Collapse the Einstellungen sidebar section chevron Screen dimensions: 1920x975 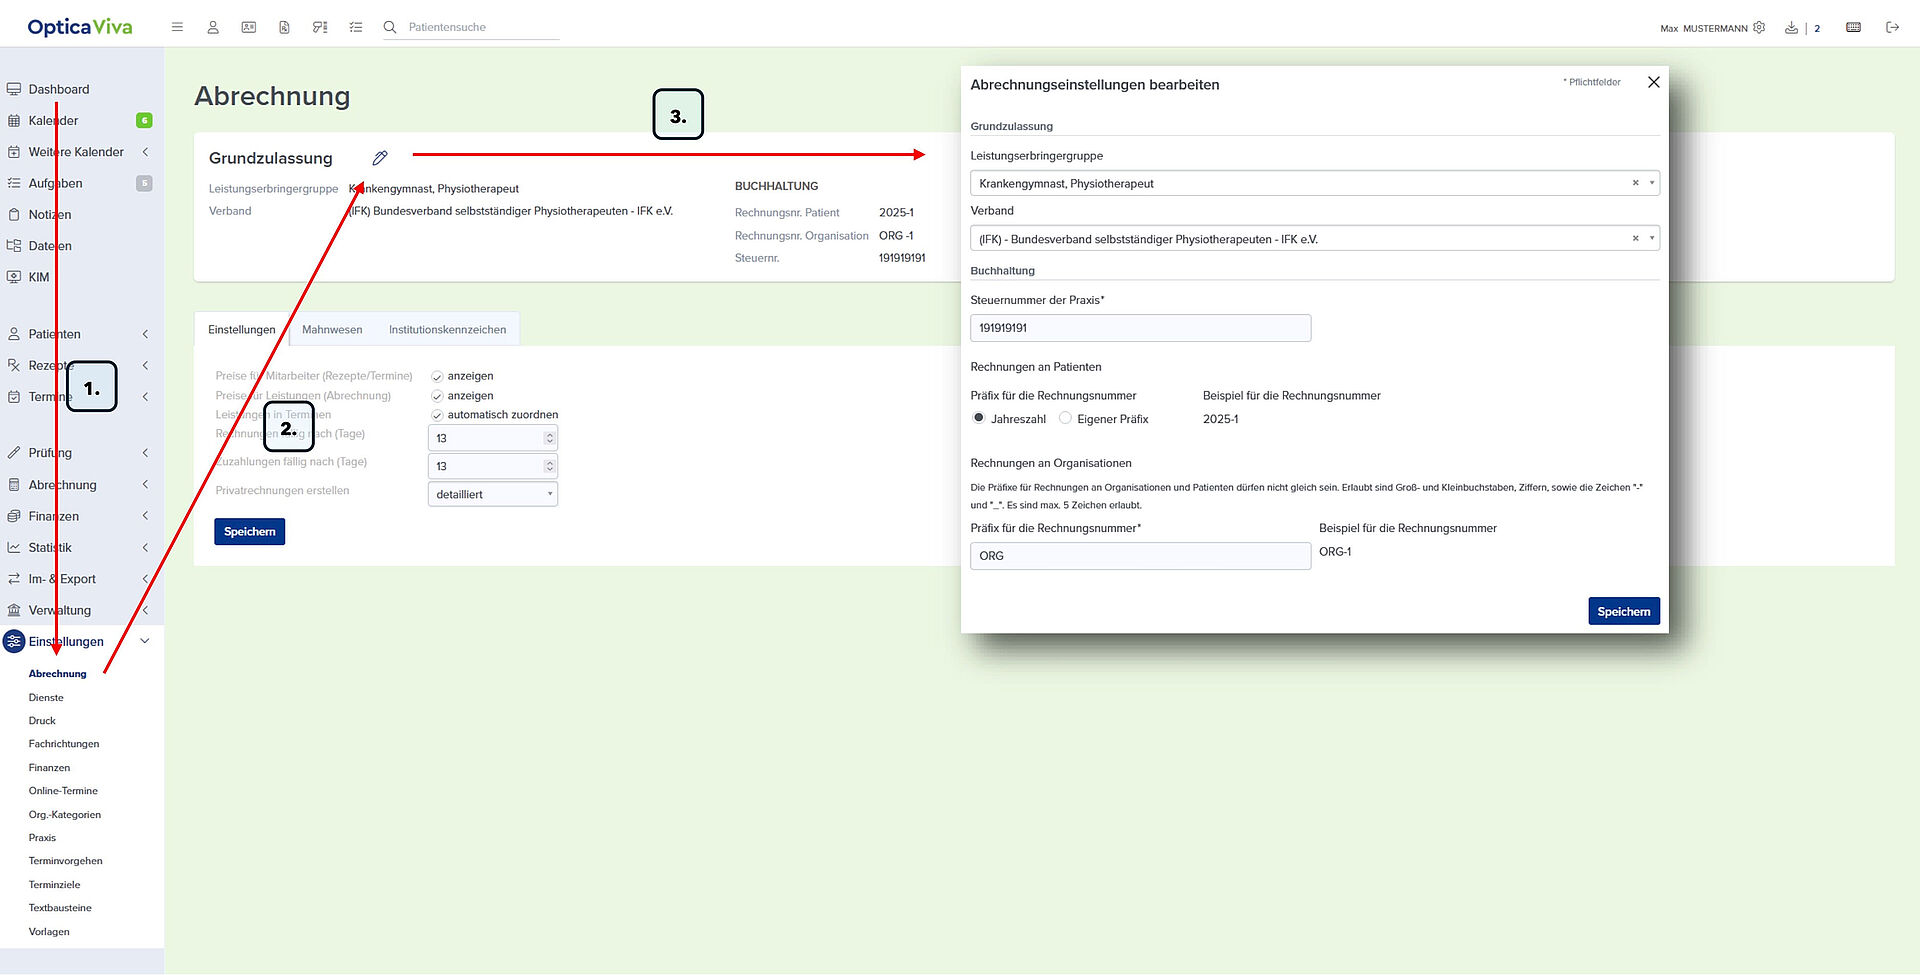145,641
